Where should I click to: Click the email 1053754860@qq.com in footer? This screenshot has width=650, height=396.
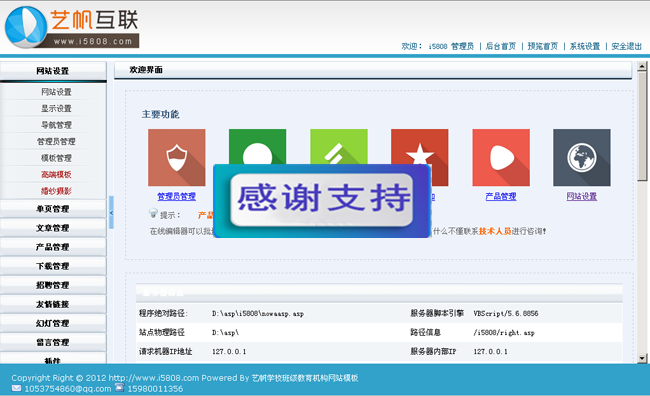68,389
